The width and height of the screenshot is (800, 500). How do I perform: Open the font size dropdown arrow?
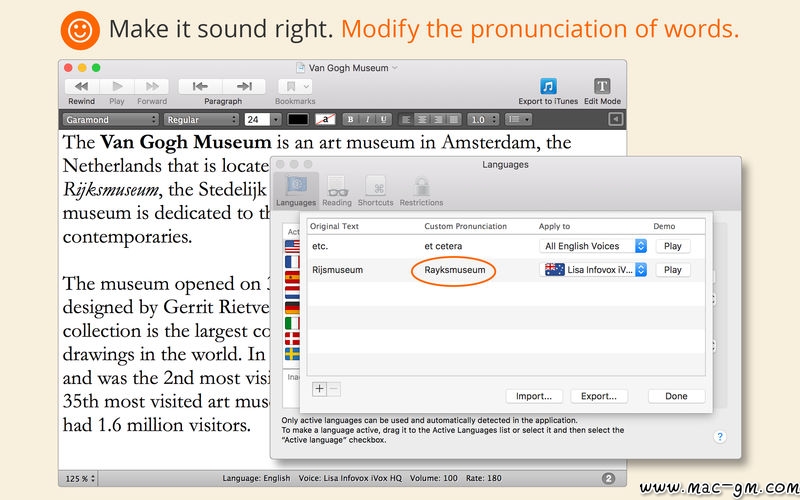click(276, 119)
